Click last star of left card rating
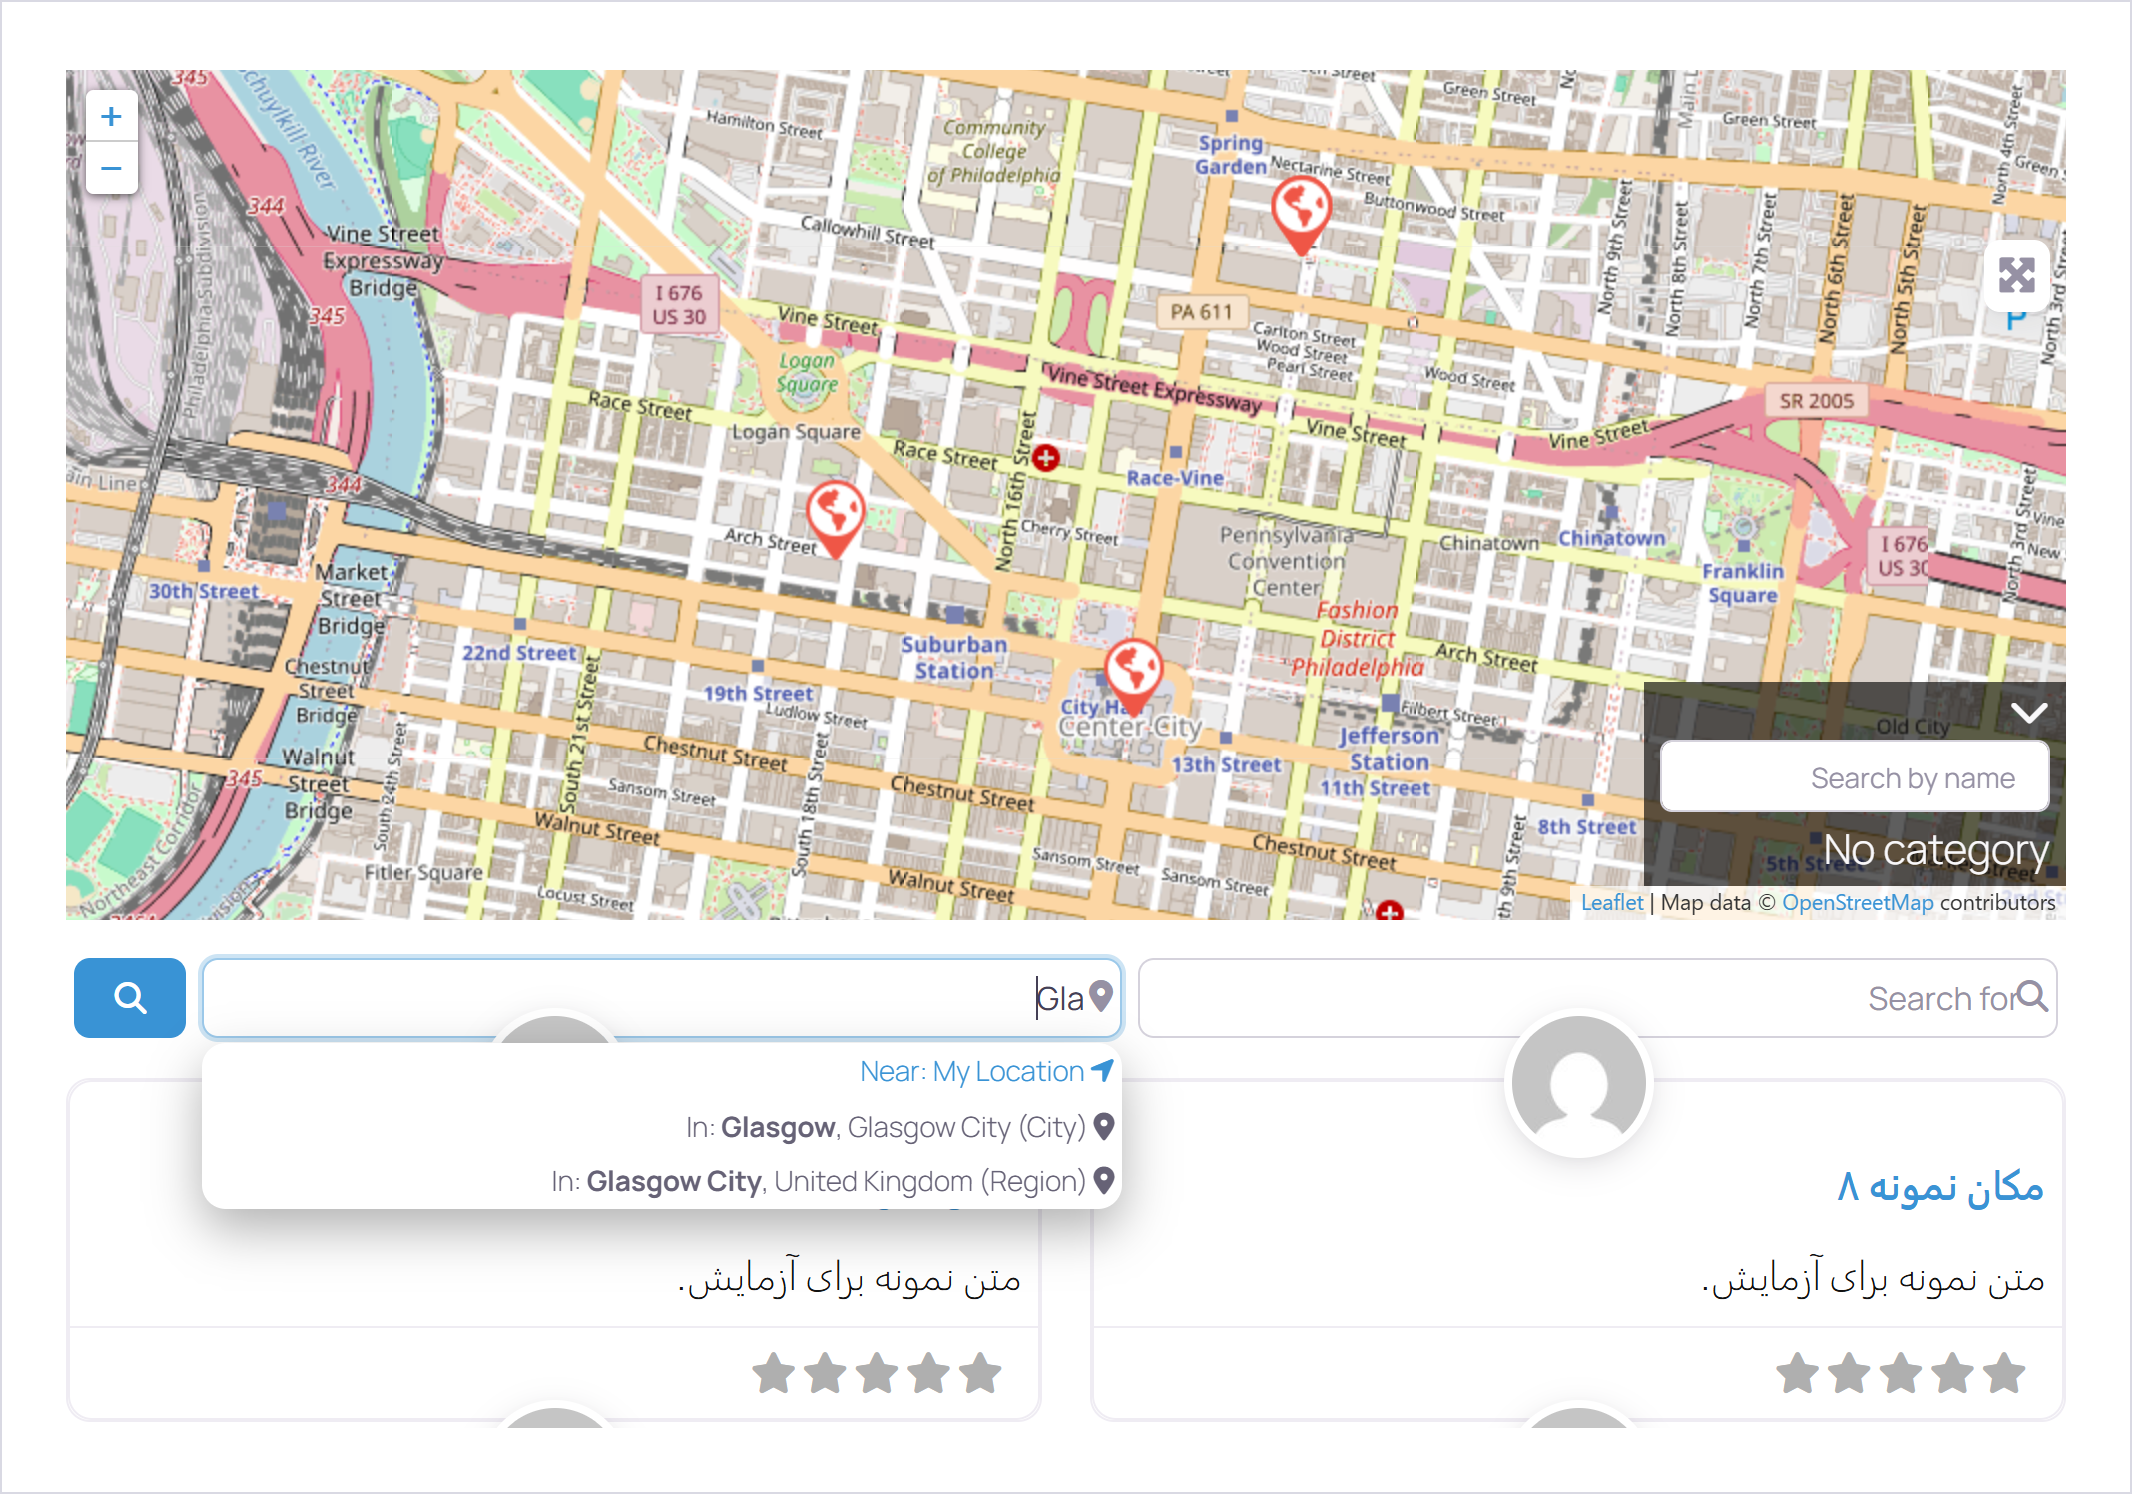The height and width of the screenshot is (1494, 2132). [x=980, y=1373]
